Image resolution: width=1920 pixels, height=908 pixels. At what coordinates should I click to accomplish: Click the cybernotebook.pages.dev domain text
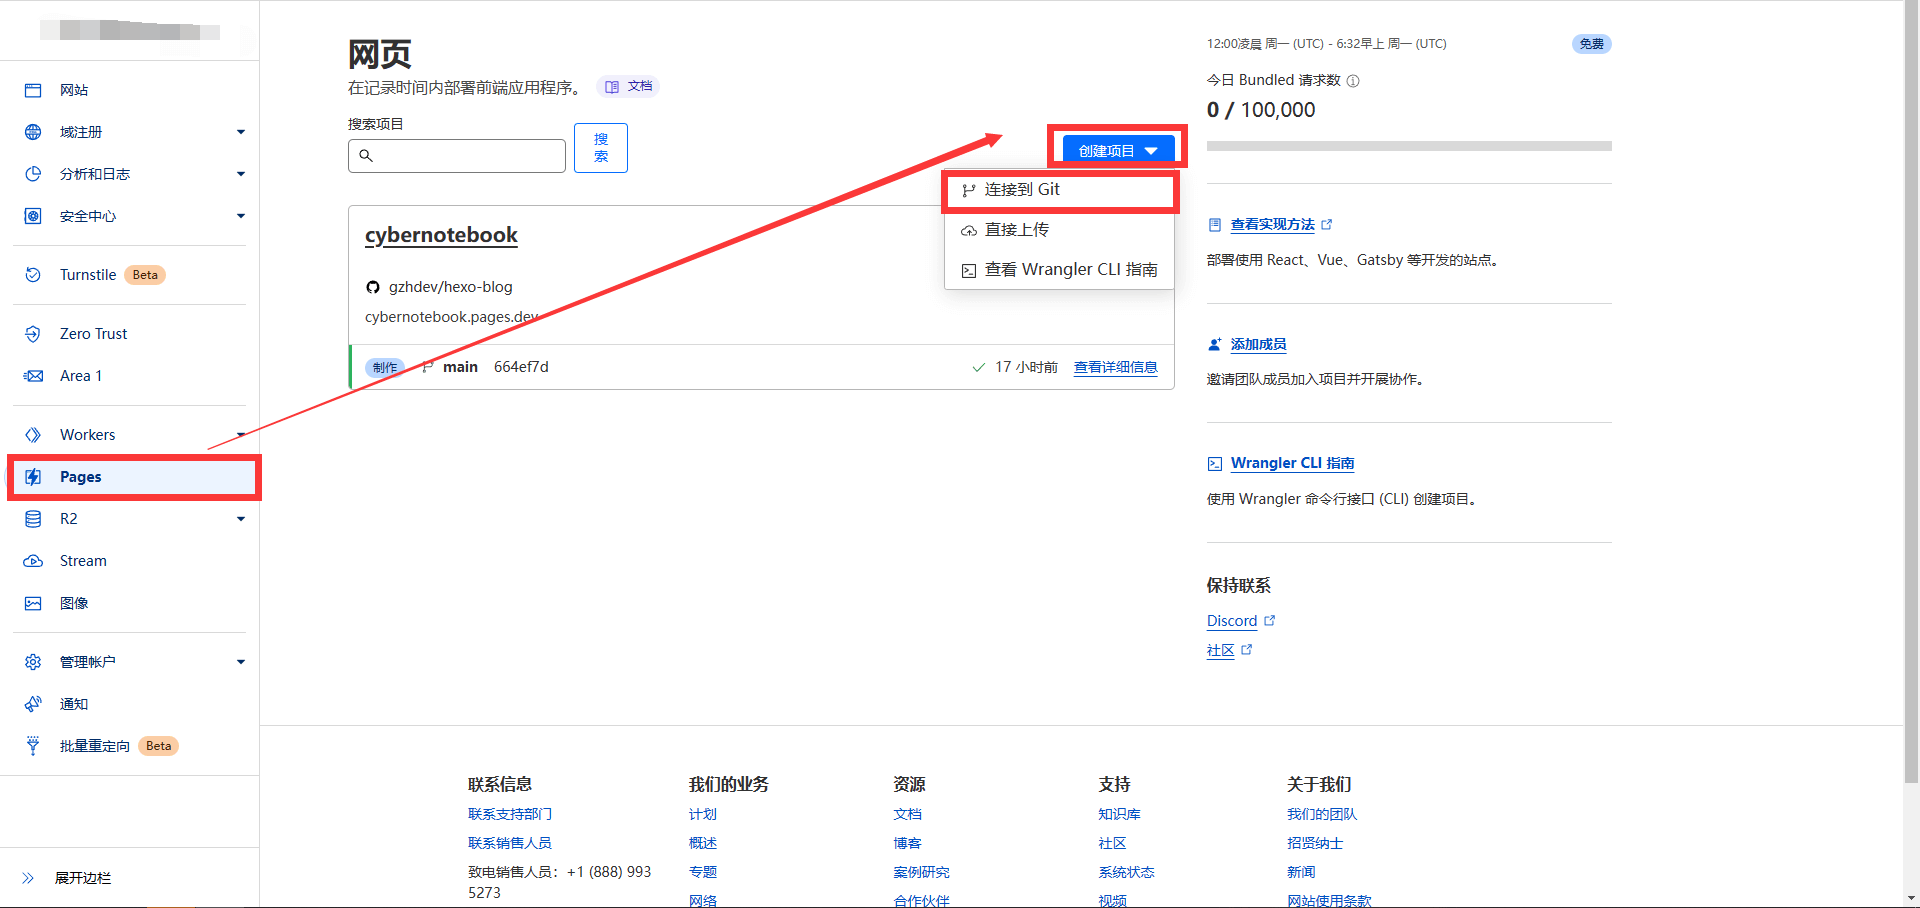click(452, 317)
